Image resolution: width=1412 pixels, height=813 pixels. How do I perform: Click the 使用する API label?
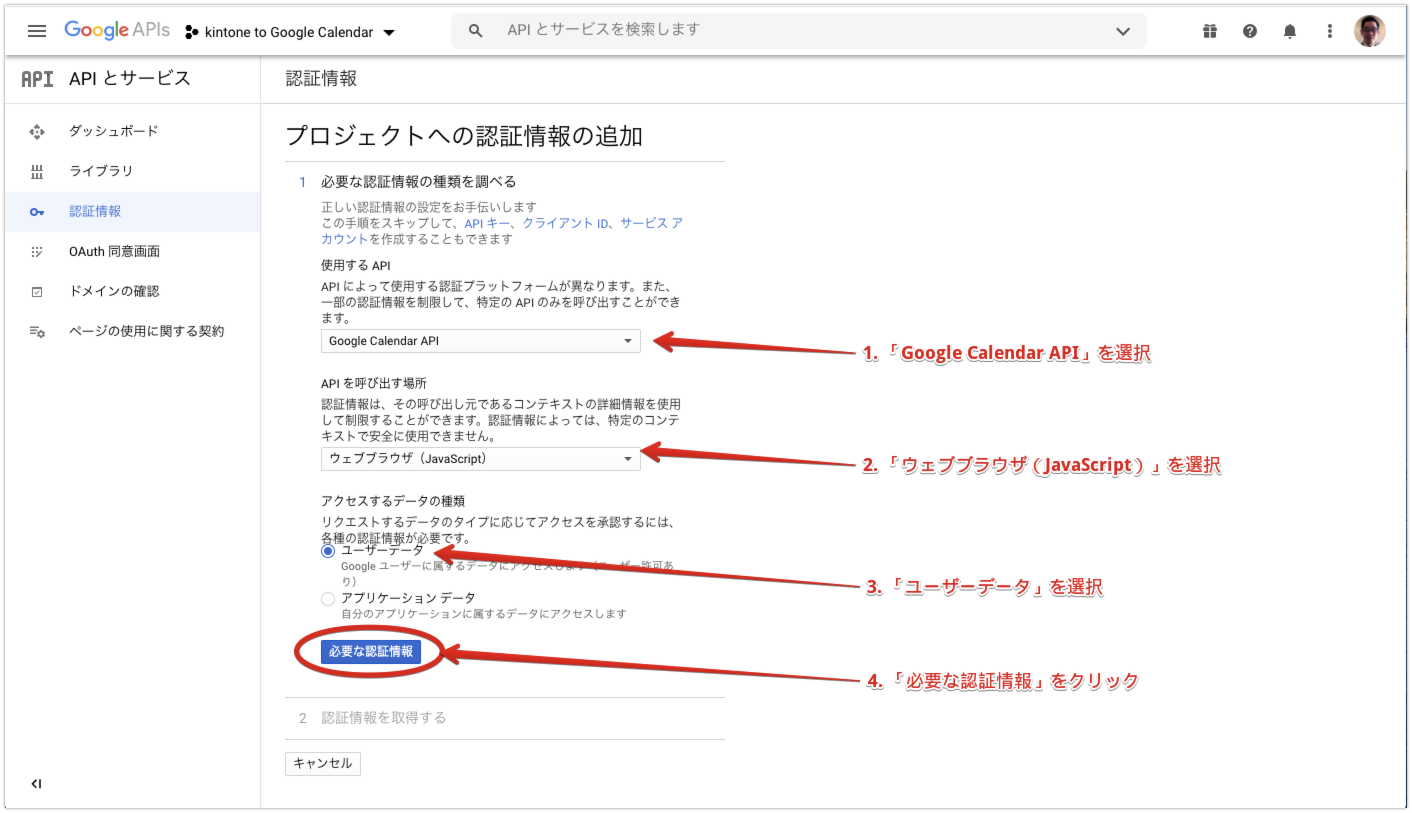click(355, 265)
